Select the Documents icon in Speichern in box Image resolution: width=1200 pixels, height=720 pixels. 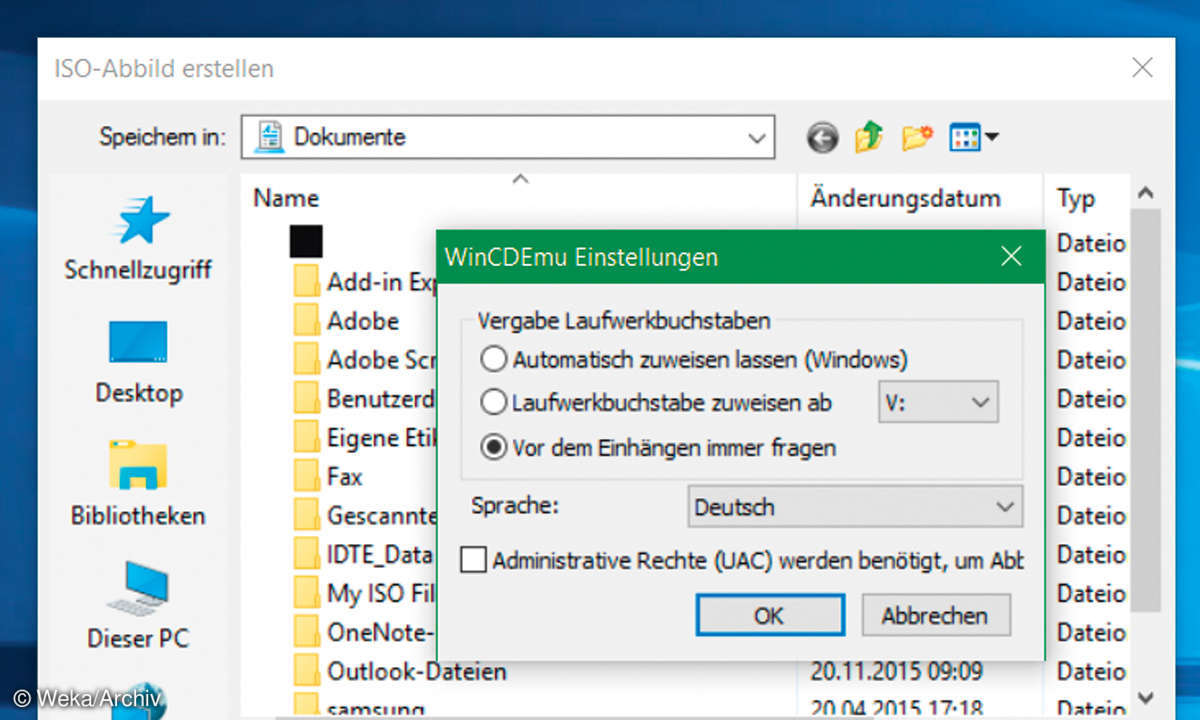[x=268, y=137]
